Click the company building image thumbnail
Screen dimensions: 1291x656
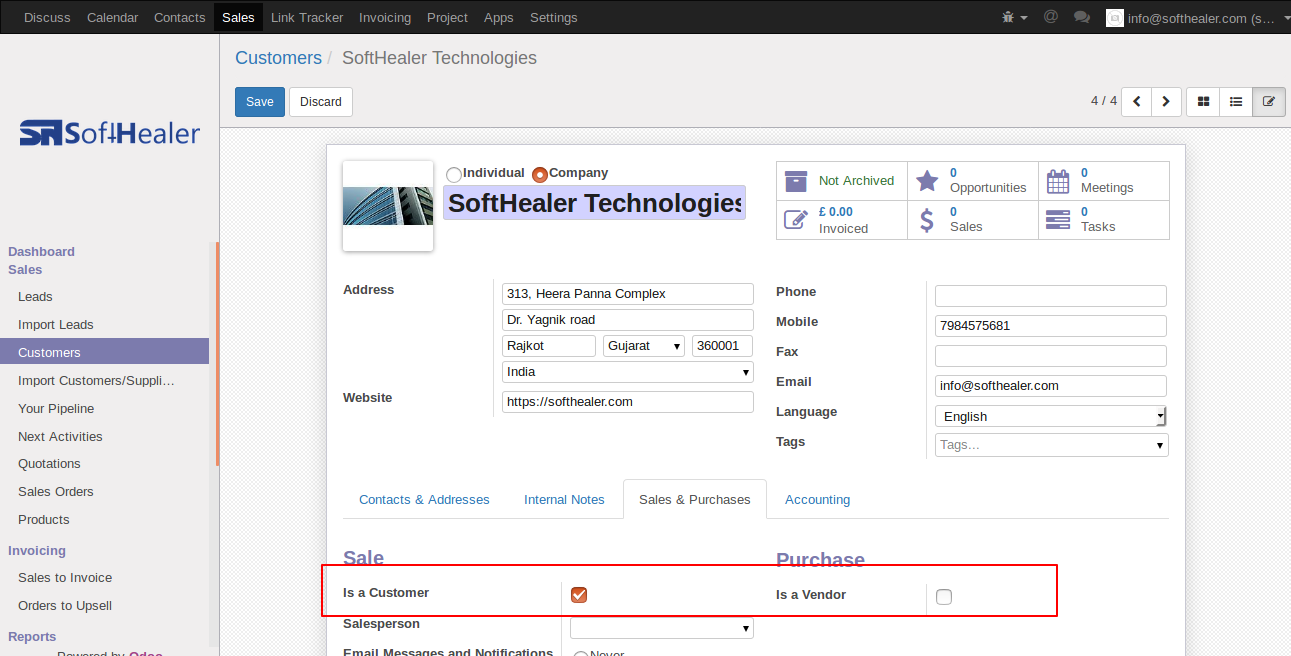[x=388, y=206]
